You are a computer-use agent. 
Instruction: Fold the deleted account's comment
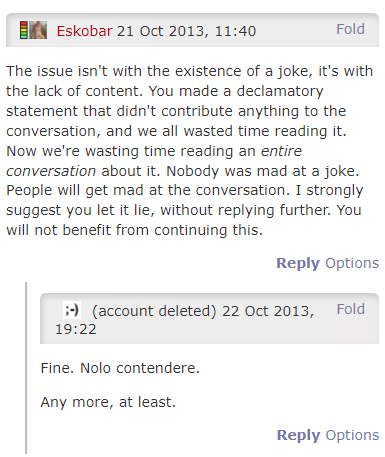[351, 309]
